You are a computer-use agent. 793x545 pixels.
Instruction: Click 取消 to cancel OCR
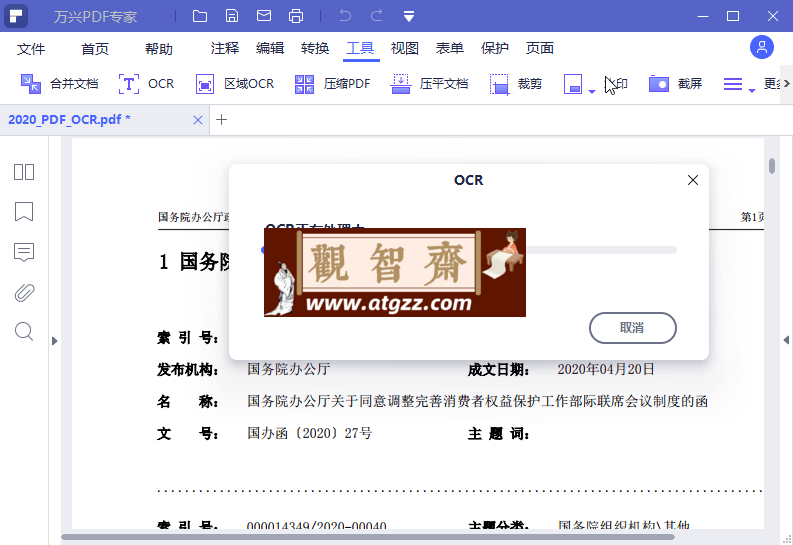point(633,328)
